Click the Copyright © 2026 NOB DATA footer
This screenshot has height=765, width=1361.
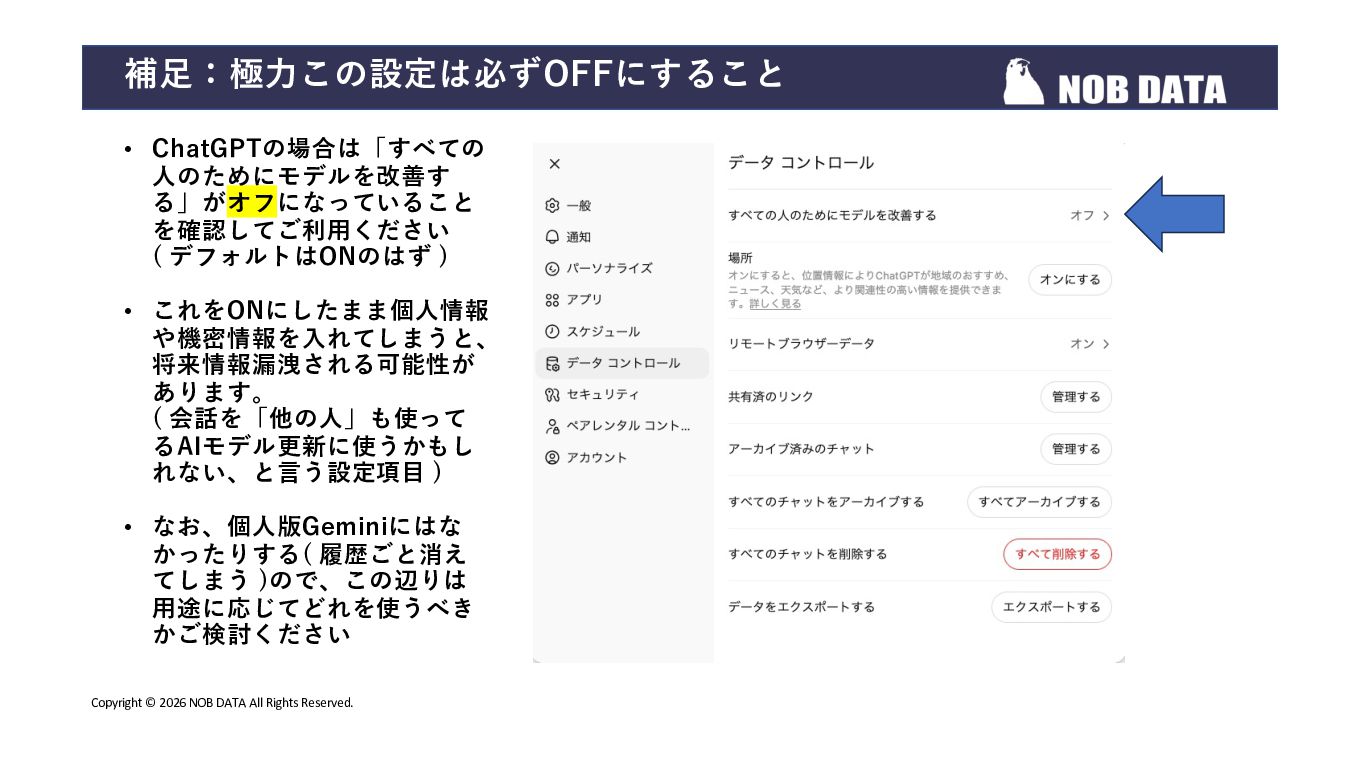click(x=222, y=703)
